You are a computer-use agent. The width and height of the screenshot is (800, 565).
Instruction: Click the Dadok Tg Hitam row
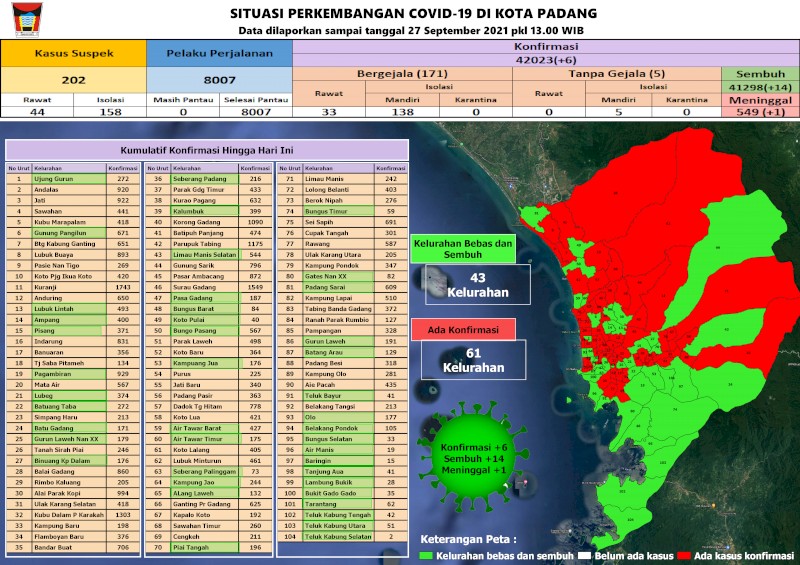tap(209, 406)
